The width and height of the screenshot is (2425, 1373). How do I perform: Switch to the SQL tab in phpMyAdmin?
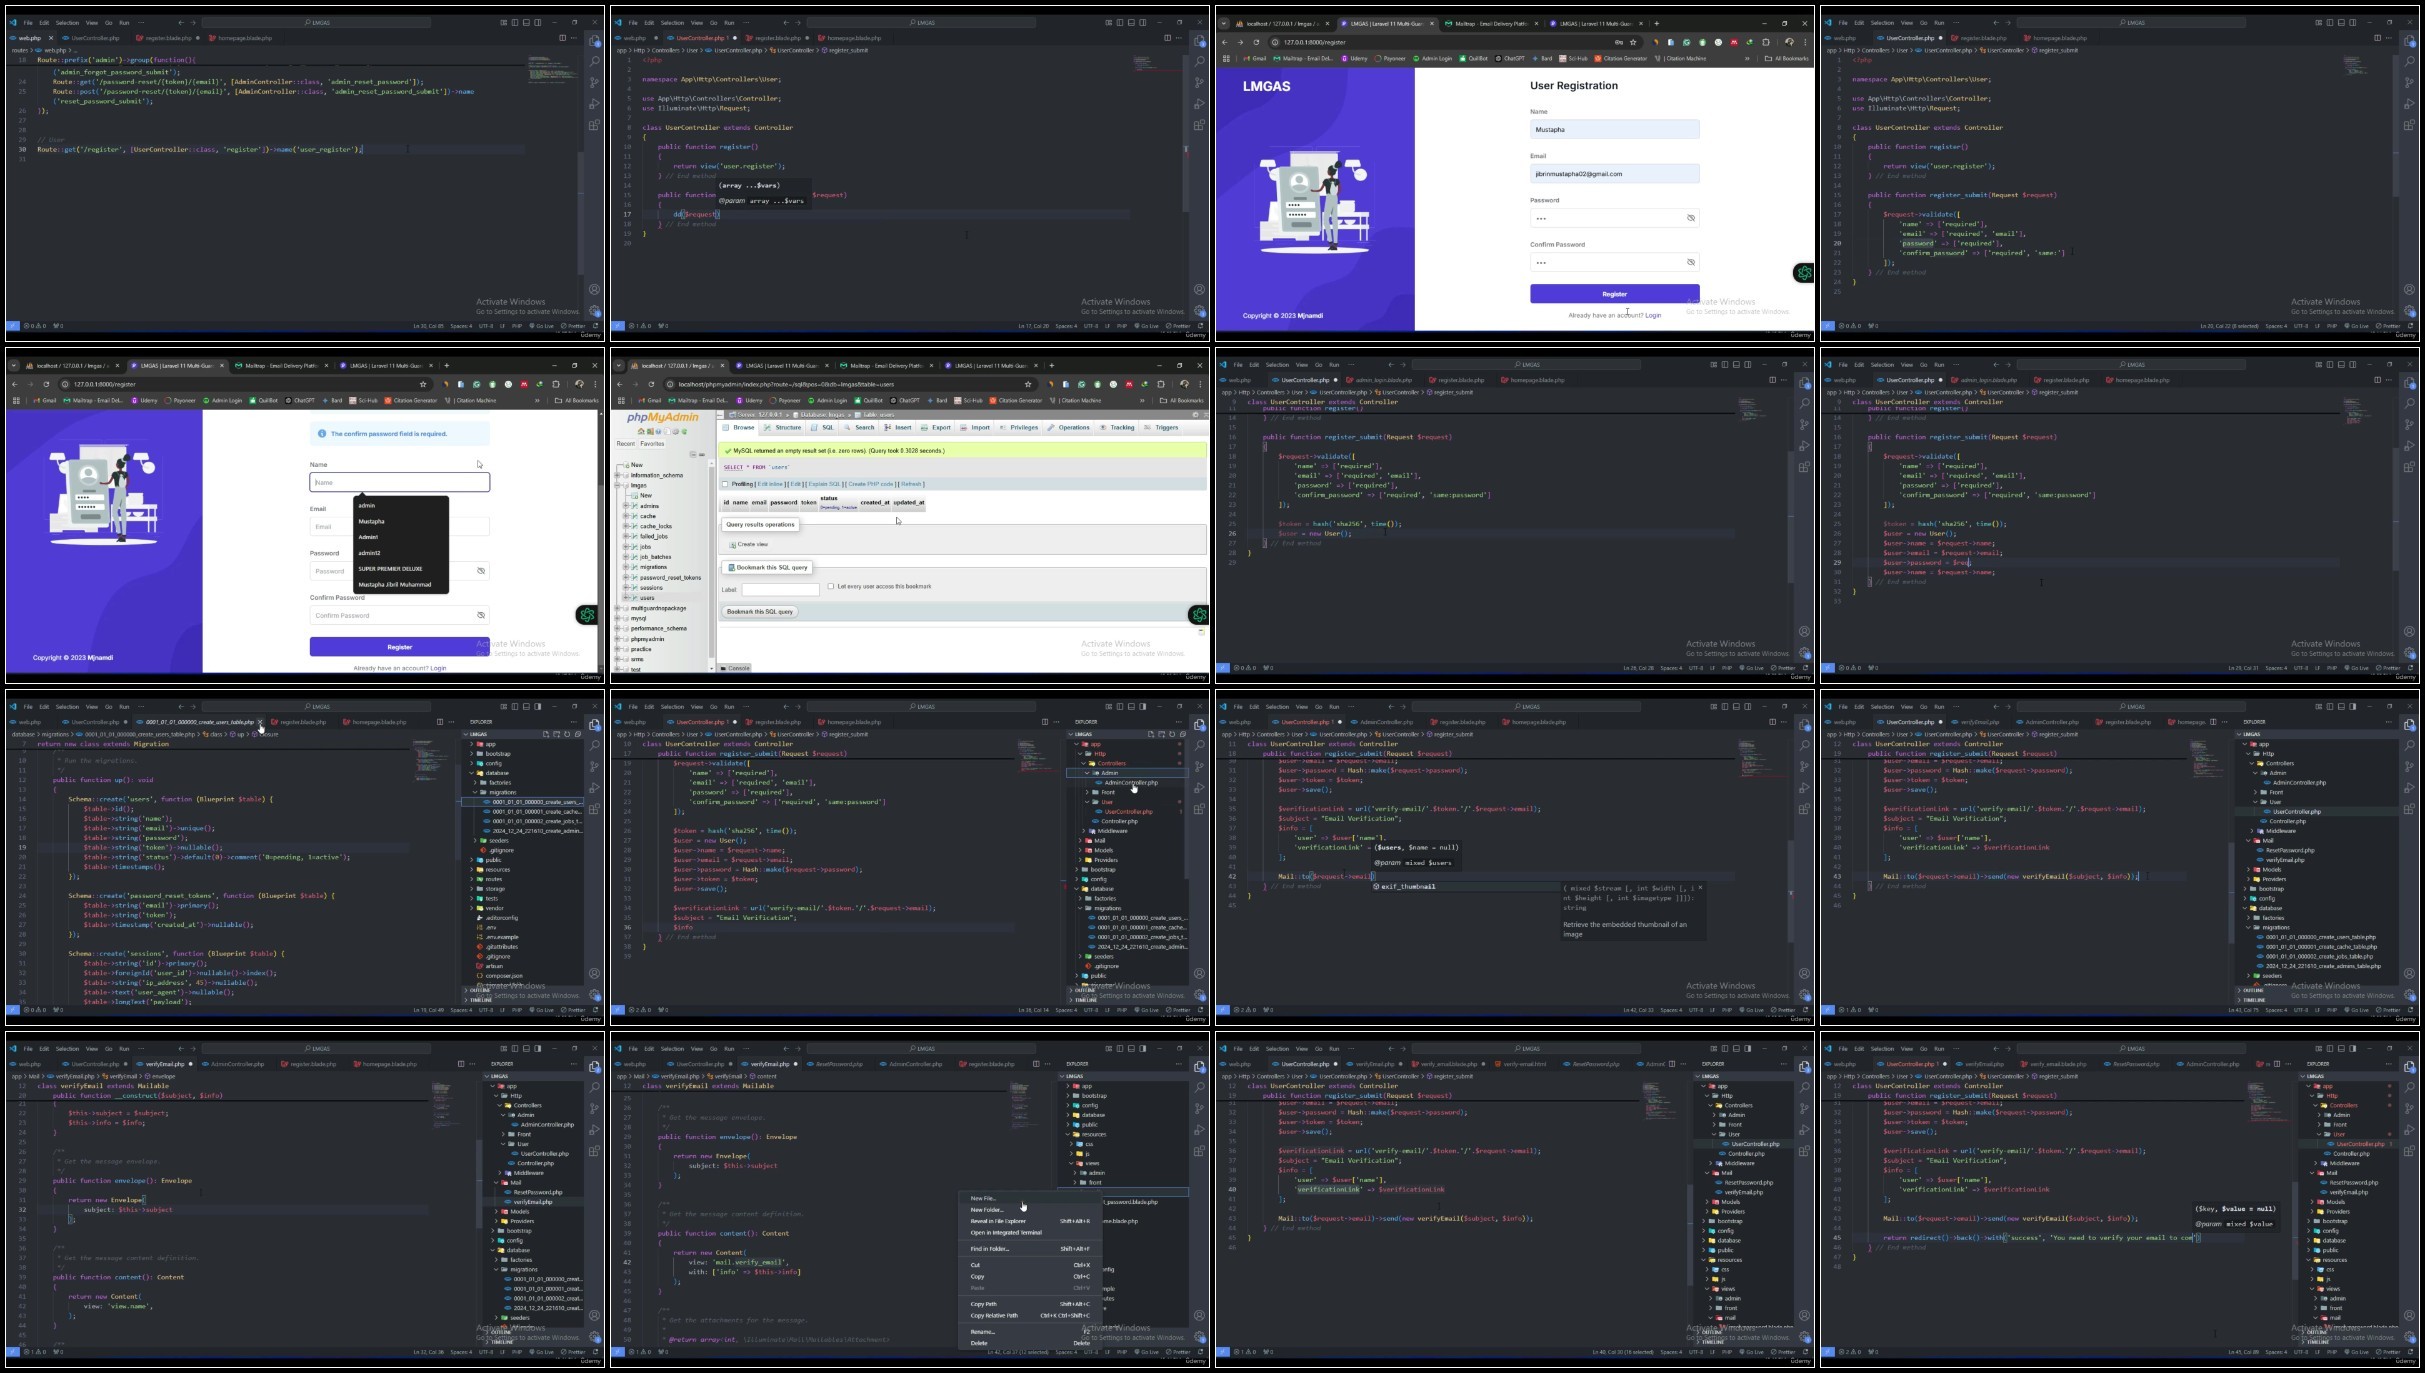pos(822,427)
